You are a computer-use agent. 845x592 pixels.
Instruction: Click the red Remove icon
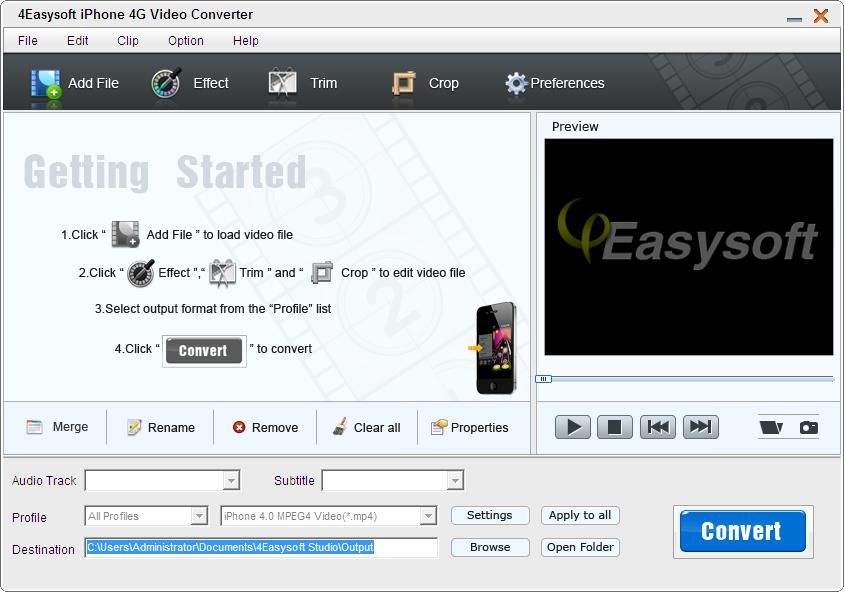point(239,427)
